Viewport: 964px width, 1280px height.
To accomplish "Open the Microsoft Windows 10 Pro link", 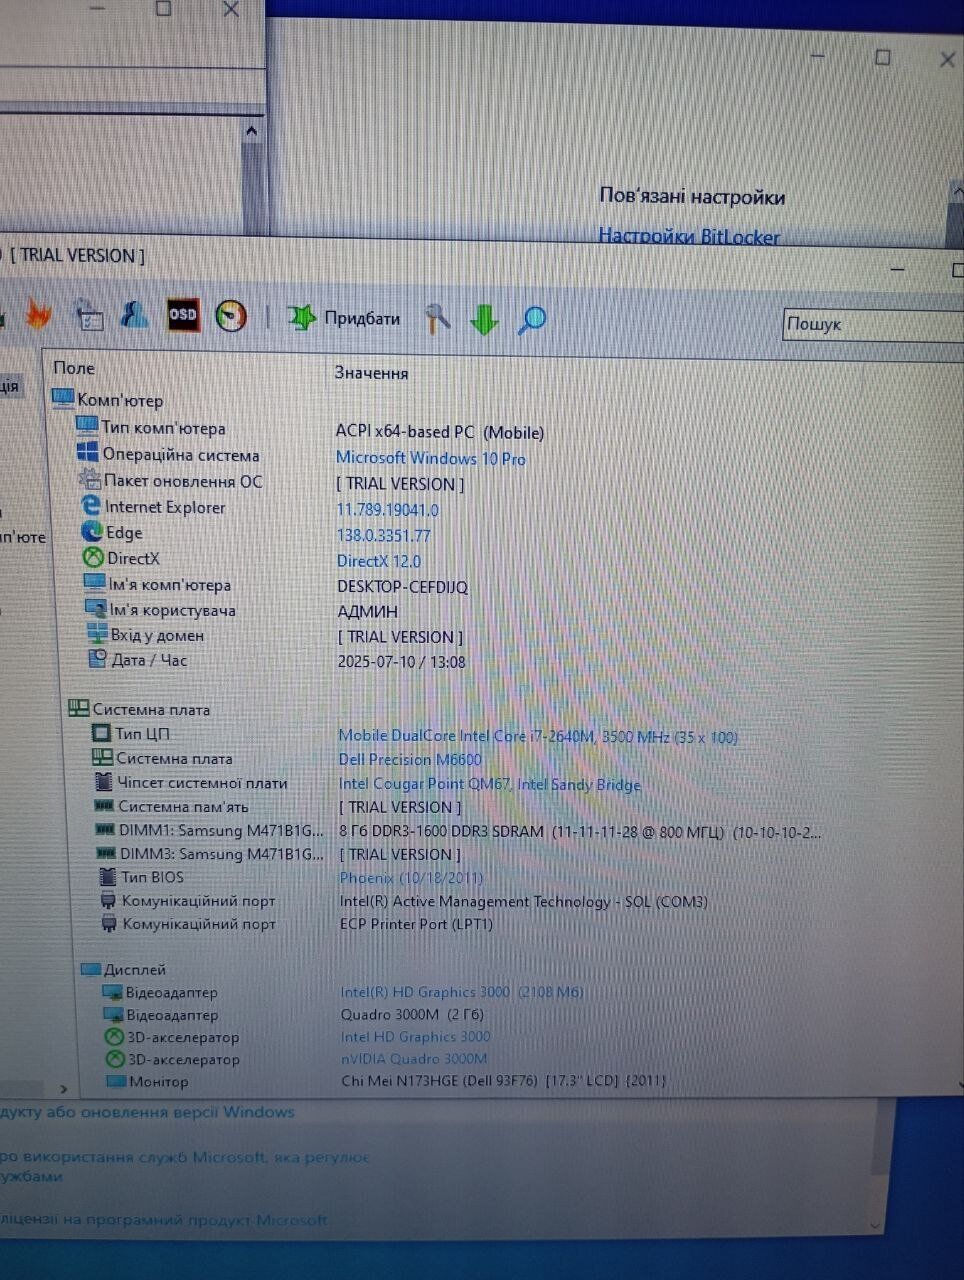I will point(430,458).
